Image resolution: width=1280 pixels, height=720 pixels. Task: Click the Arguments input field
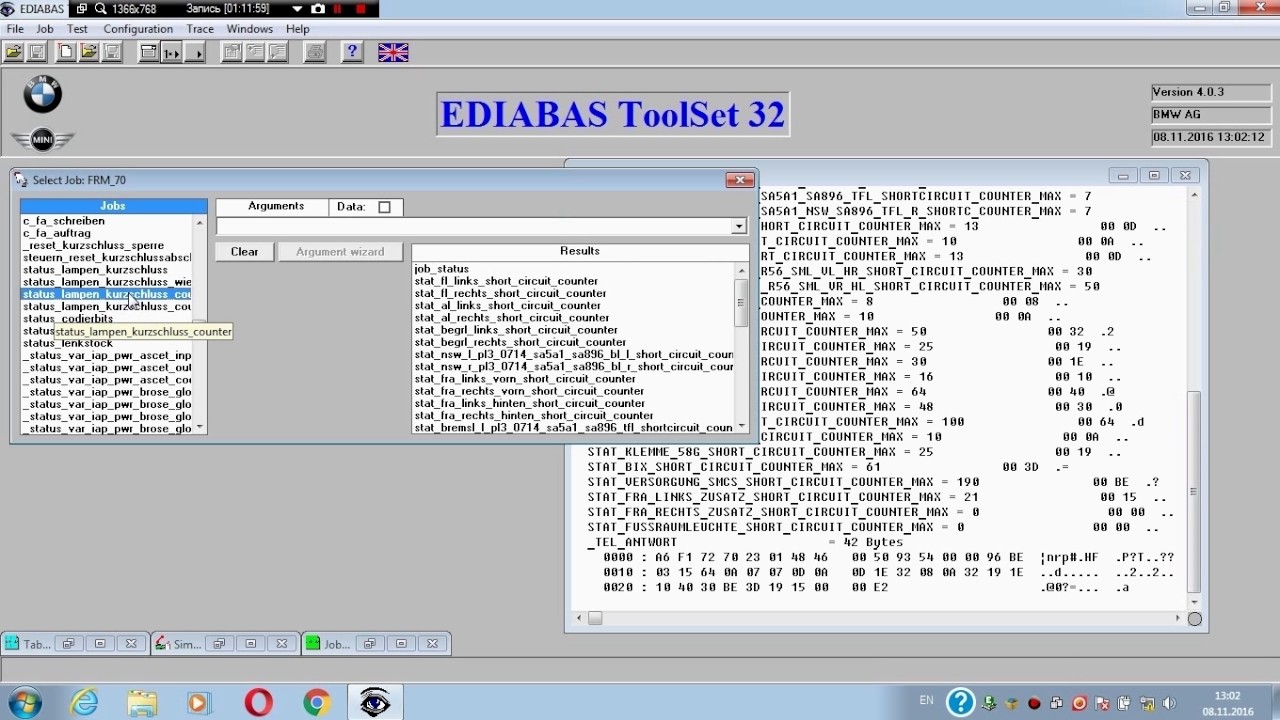475,226
